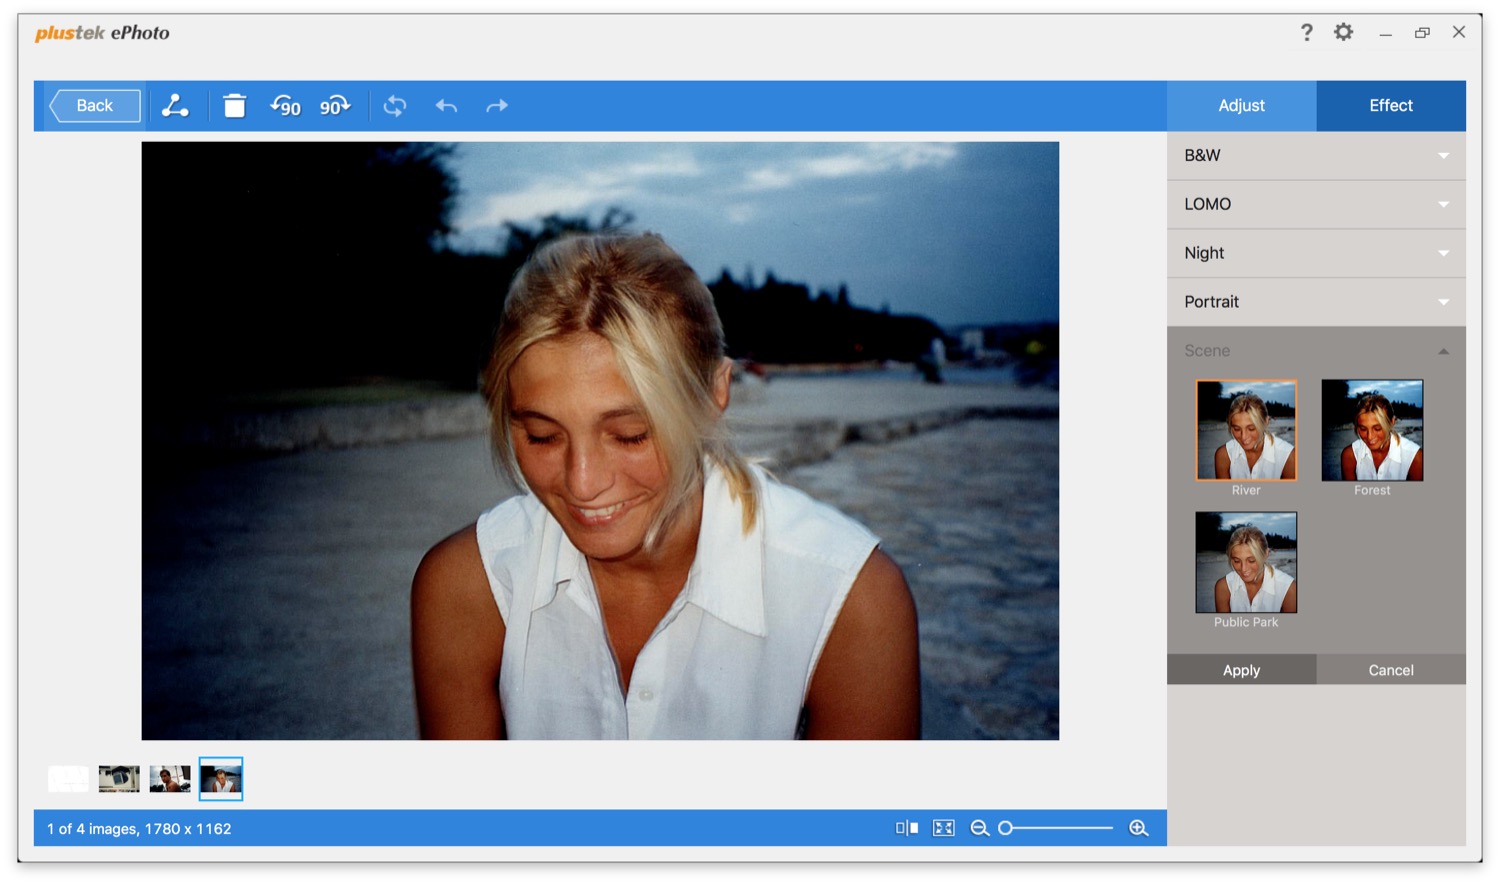Screen dimensions: 1500x884
Task: Rotate the image 90 degrees counterclockwise
Action: pos(285,106)
